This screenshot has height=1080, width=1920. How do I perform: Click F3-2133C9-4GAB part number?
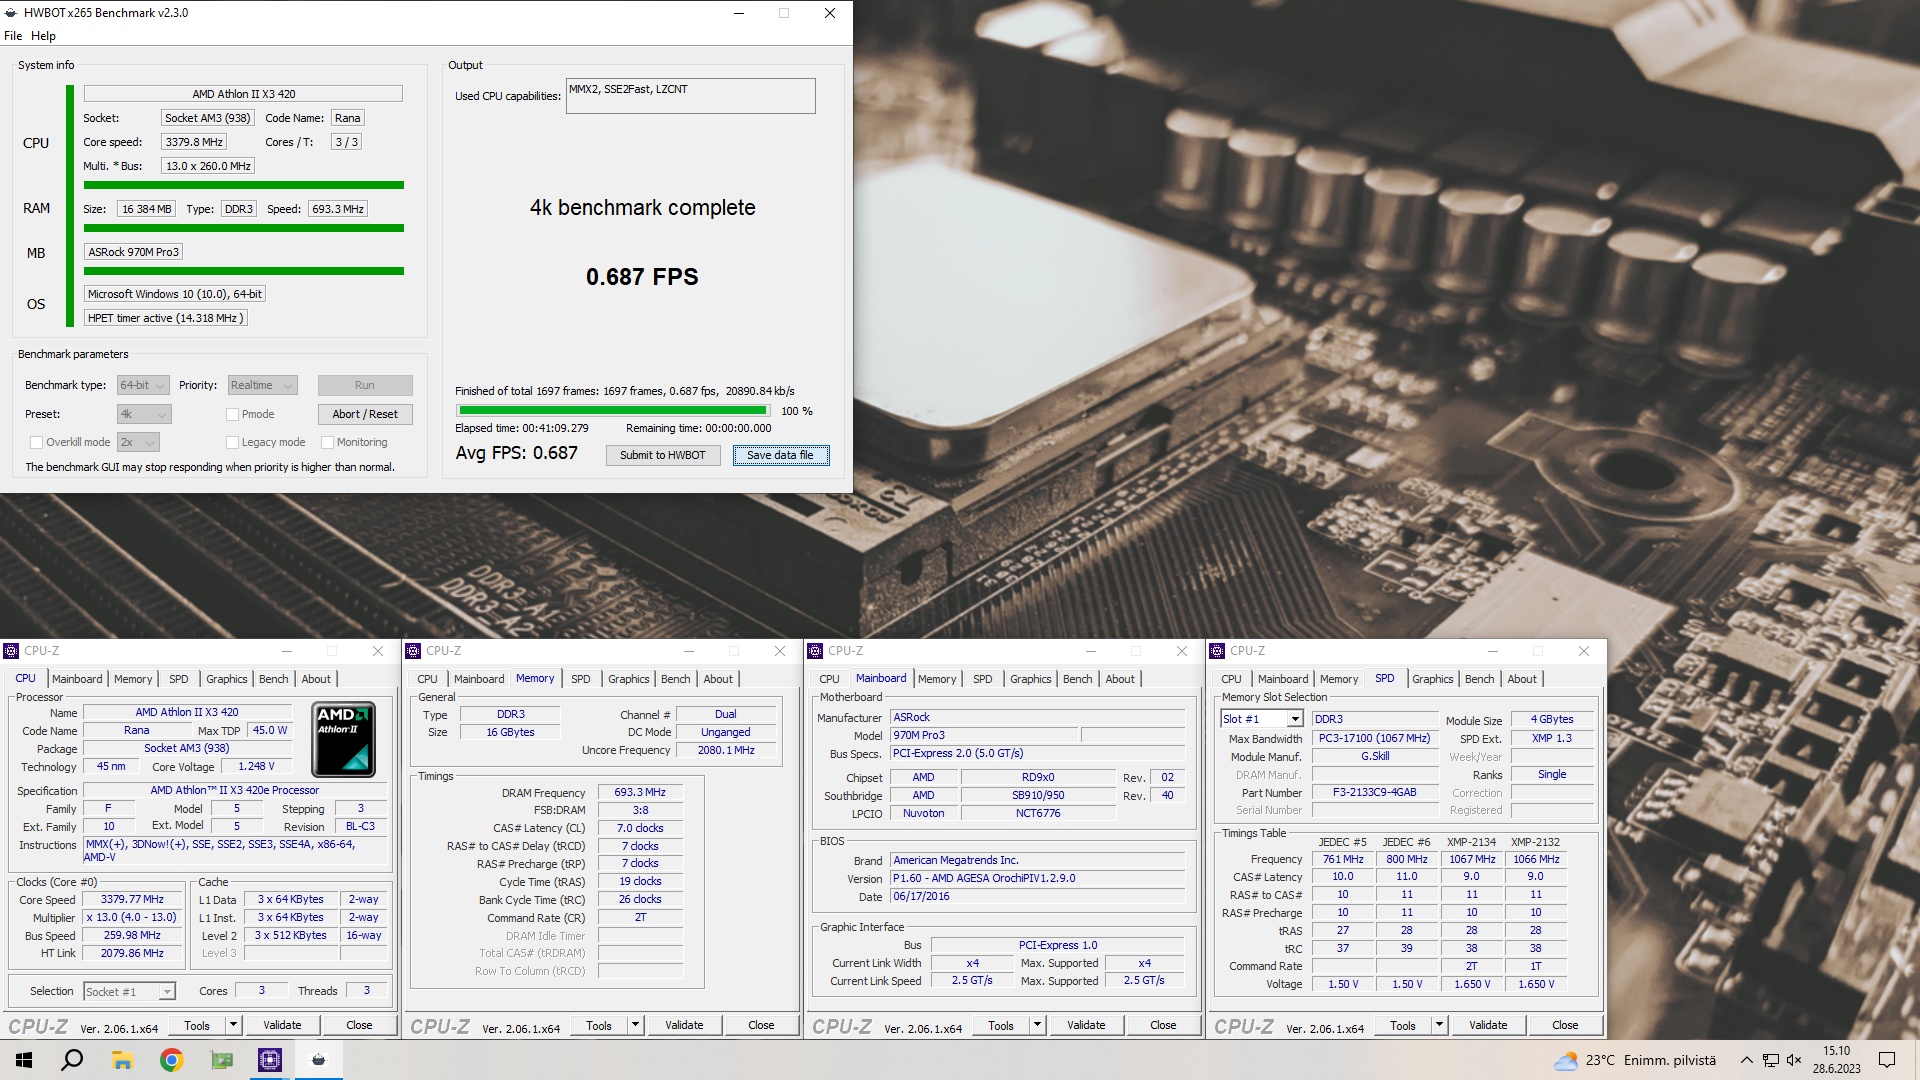tap(1374, 792)
